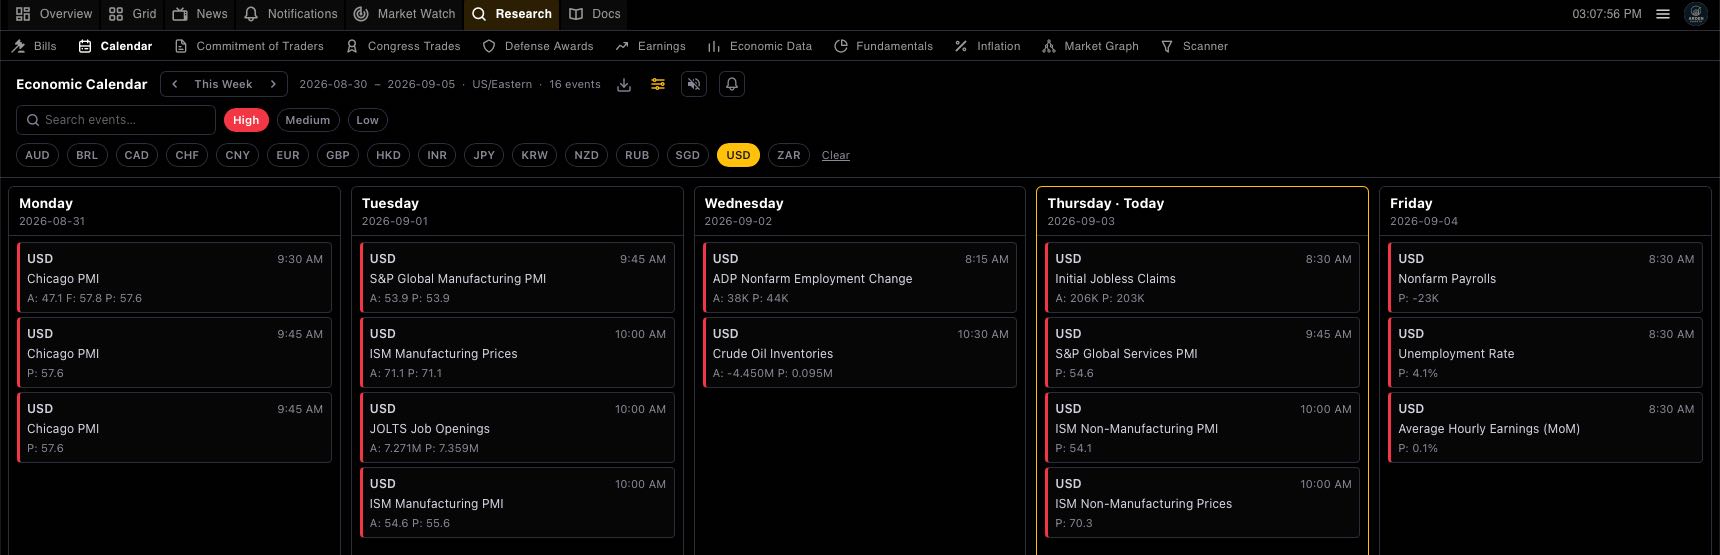Open the Inflation section
The image size is (1720, 555).
click(988, 46)
